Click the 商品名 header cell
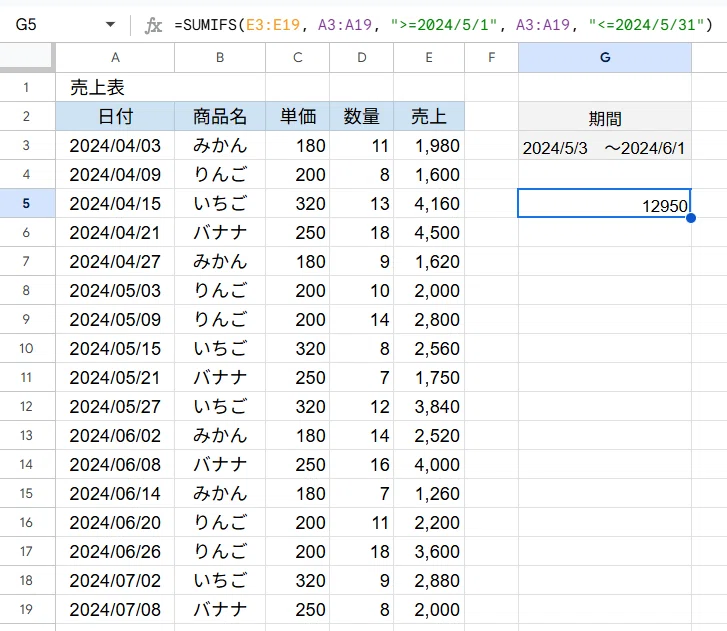727x631 pixels. coord(220,116)
